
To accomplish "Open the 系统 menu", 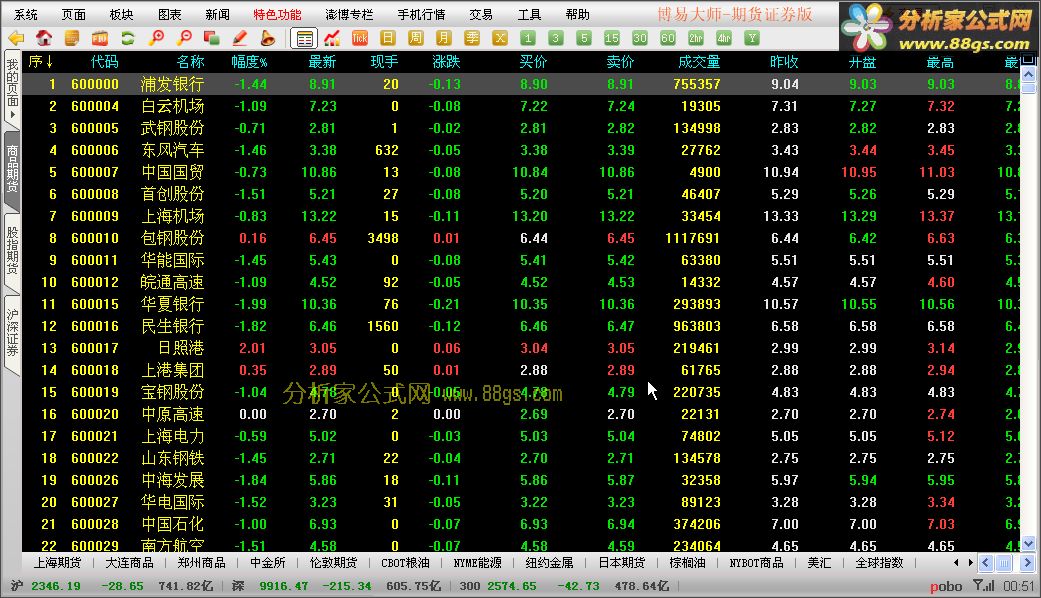I will click(26, 15).
